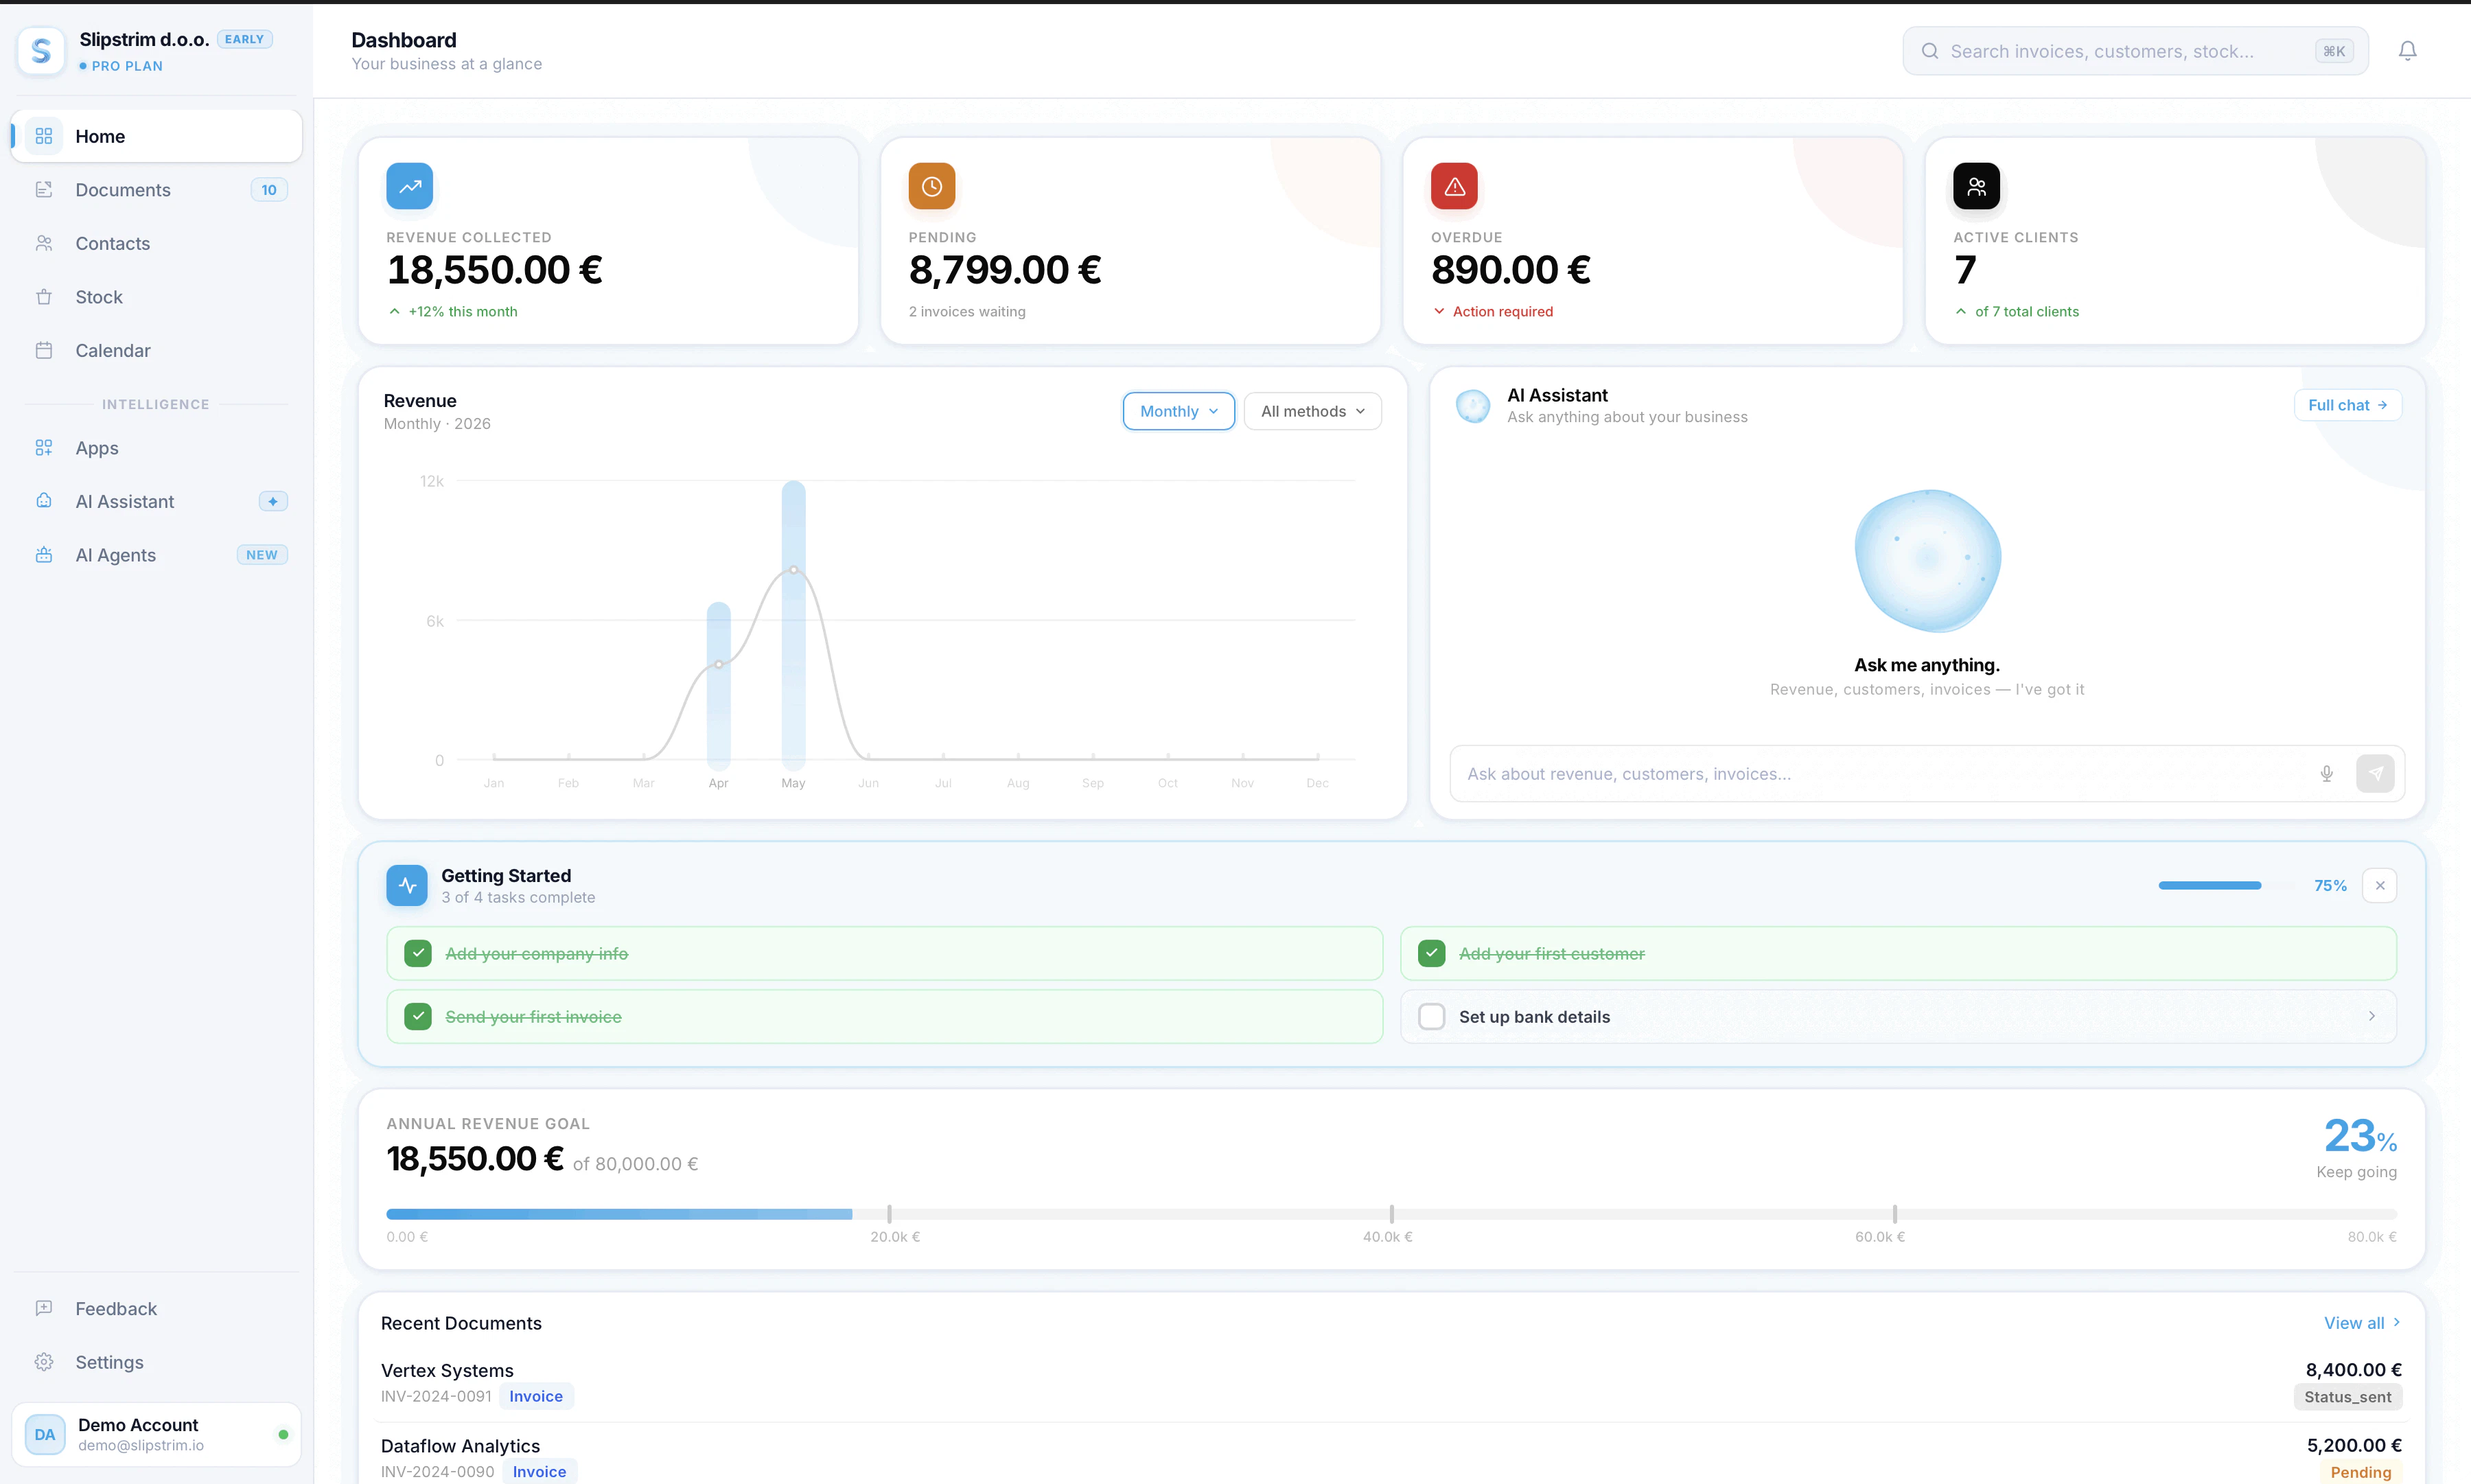Click the search magnifier icon
This screenshot has height=1484, width=2471.
click(x=1929, y=51)
